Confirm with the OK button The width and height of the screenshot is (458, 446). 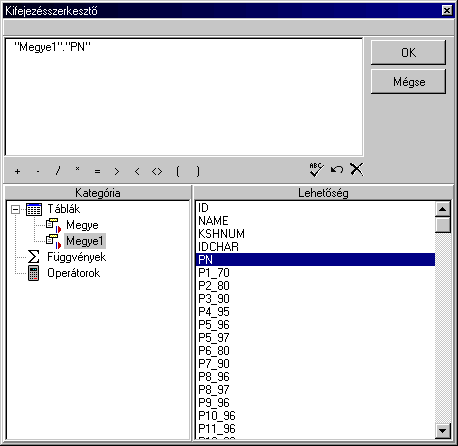point(408,53)
